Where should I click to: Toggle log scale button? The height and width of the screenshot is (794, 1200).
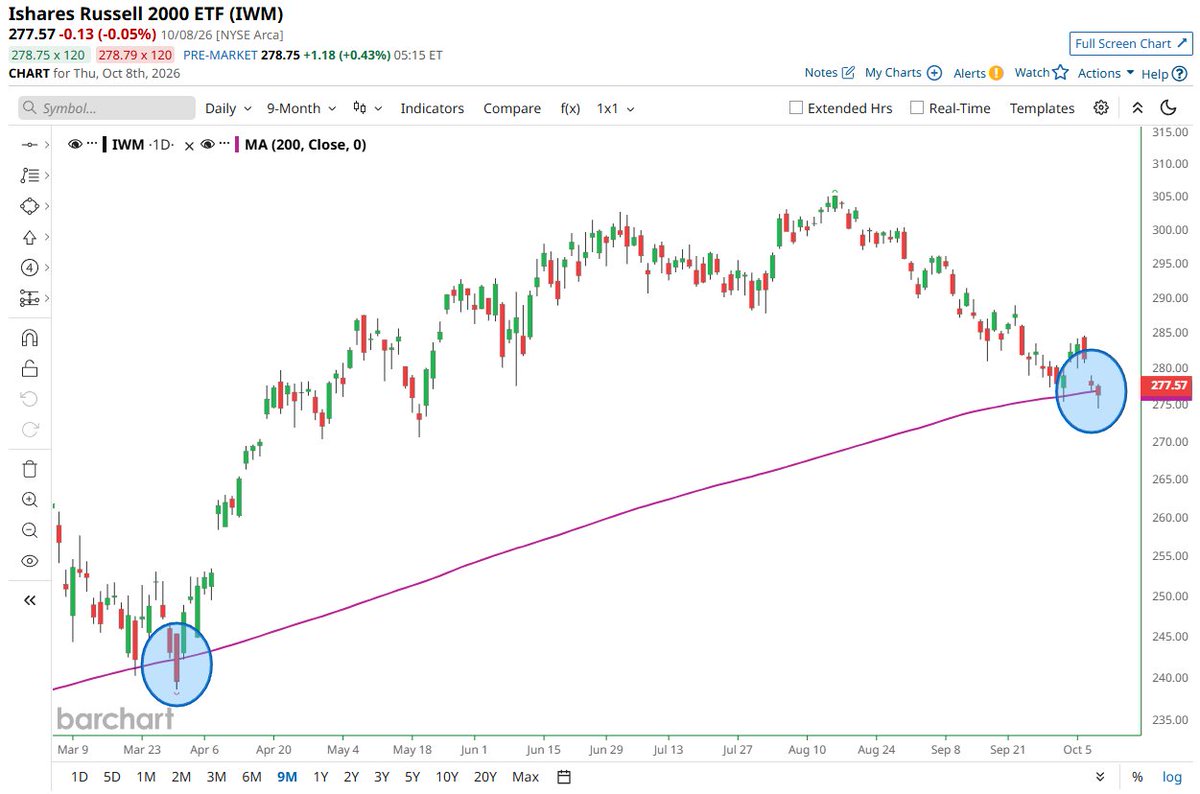pyautogui.click(x=1171, y=777)
